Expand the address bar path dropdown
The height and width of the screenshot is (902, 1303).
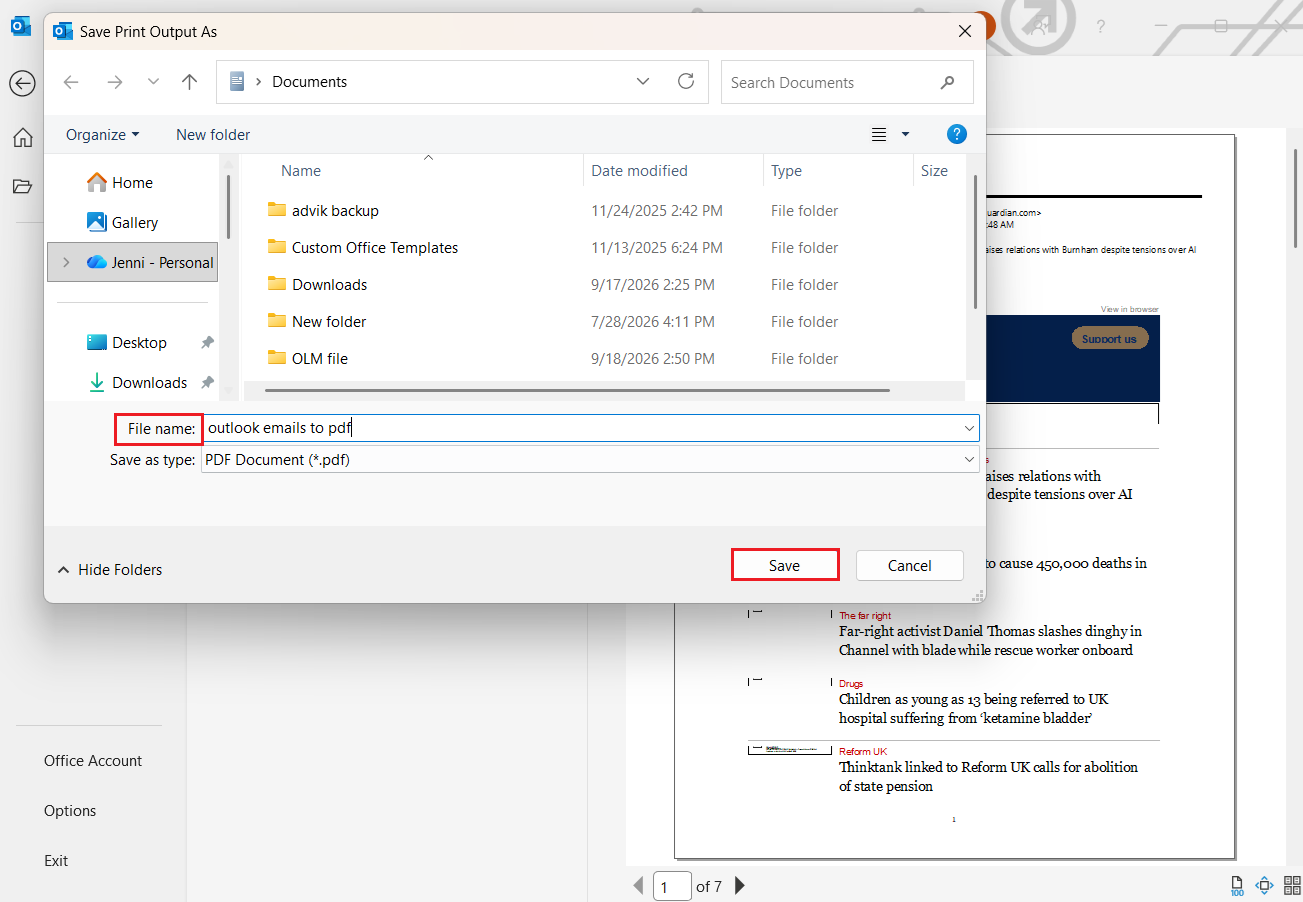643,82
